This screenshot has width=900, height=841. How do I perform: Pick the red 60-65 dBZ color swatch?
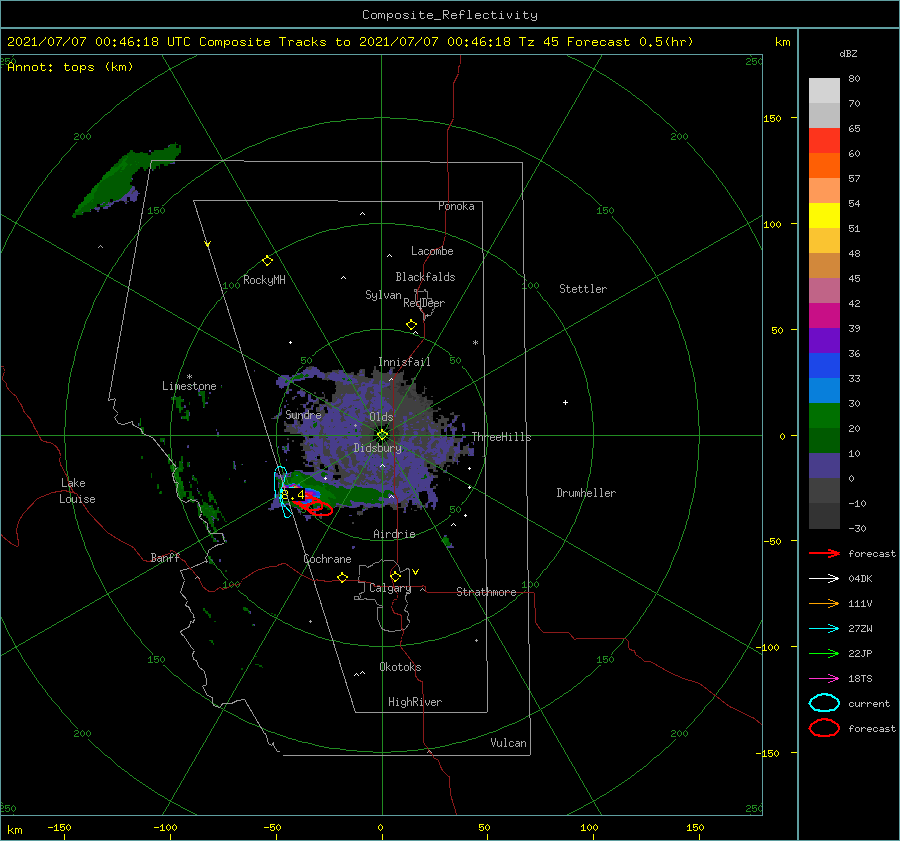[x=824, y=141]
